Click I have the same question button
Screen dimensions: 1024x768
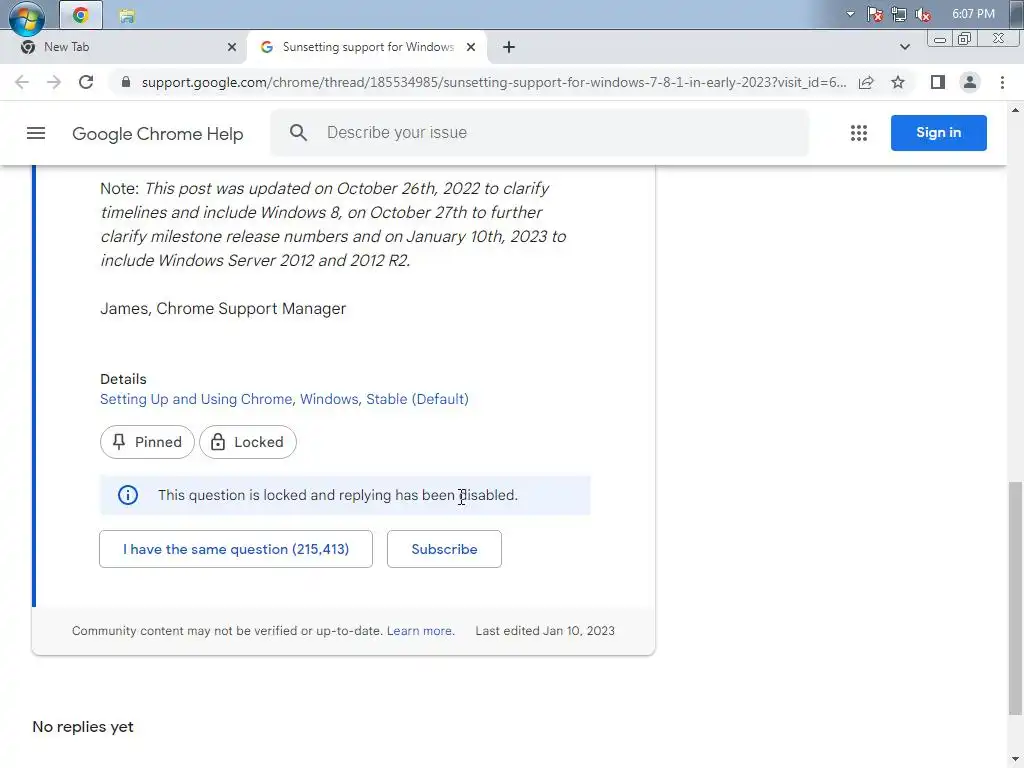[x=236, y=549]
